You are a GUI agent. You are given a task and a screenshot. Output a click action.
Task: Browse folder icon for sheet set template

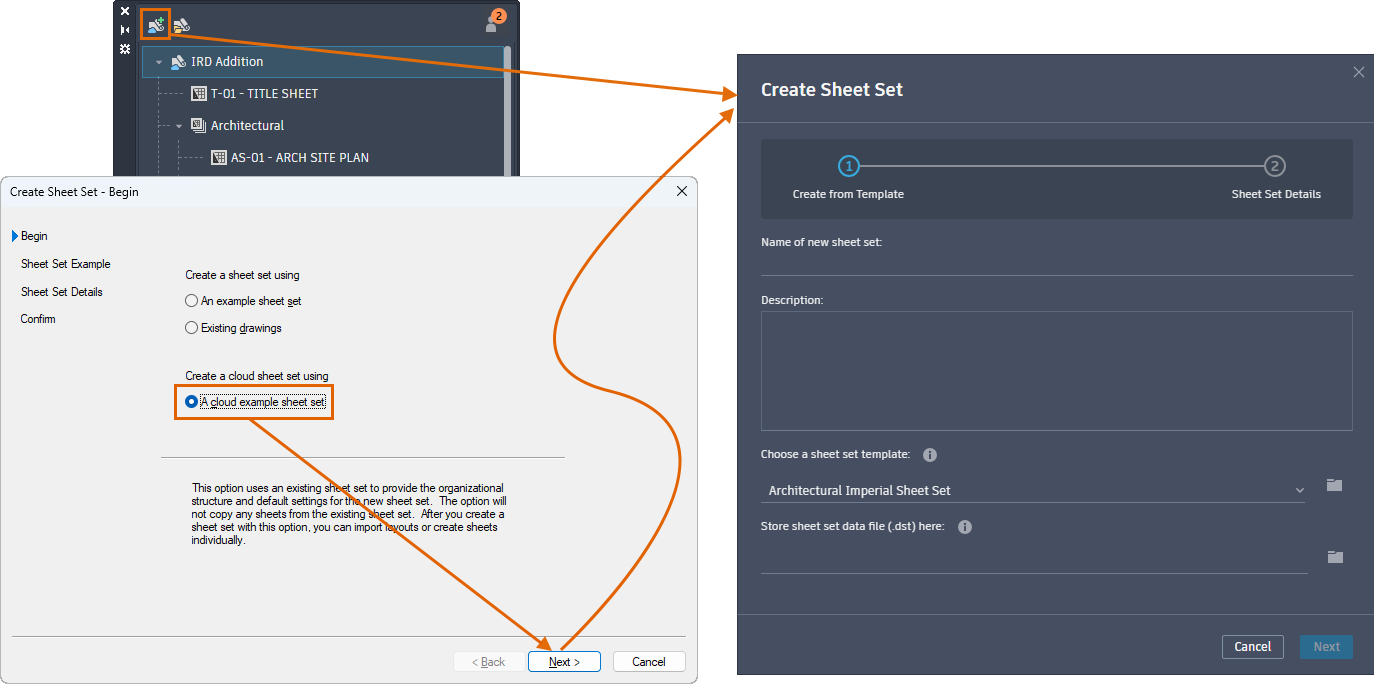tap(1334, 485)
